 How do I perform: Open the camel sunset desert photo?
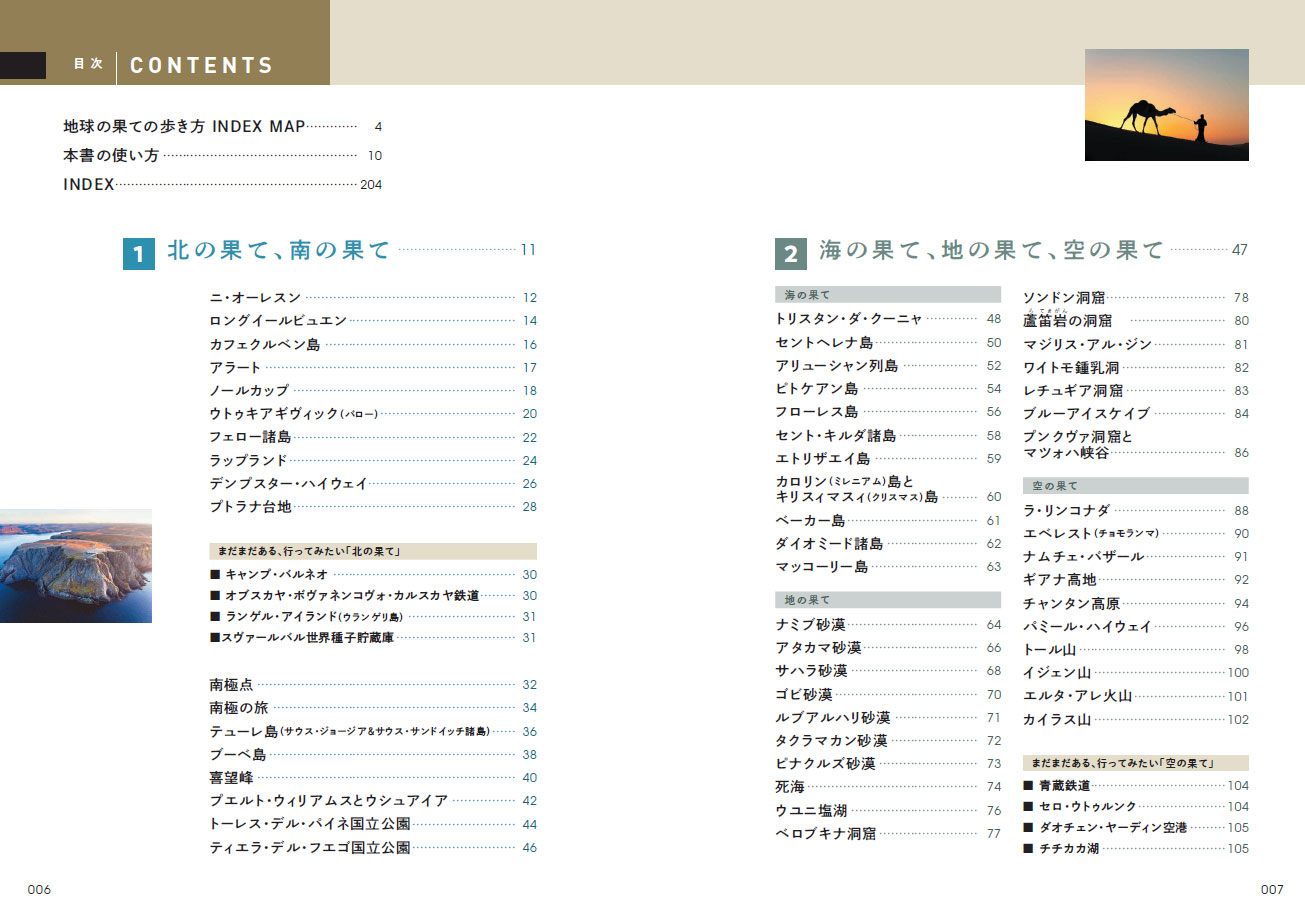[x=1166, y=105]
